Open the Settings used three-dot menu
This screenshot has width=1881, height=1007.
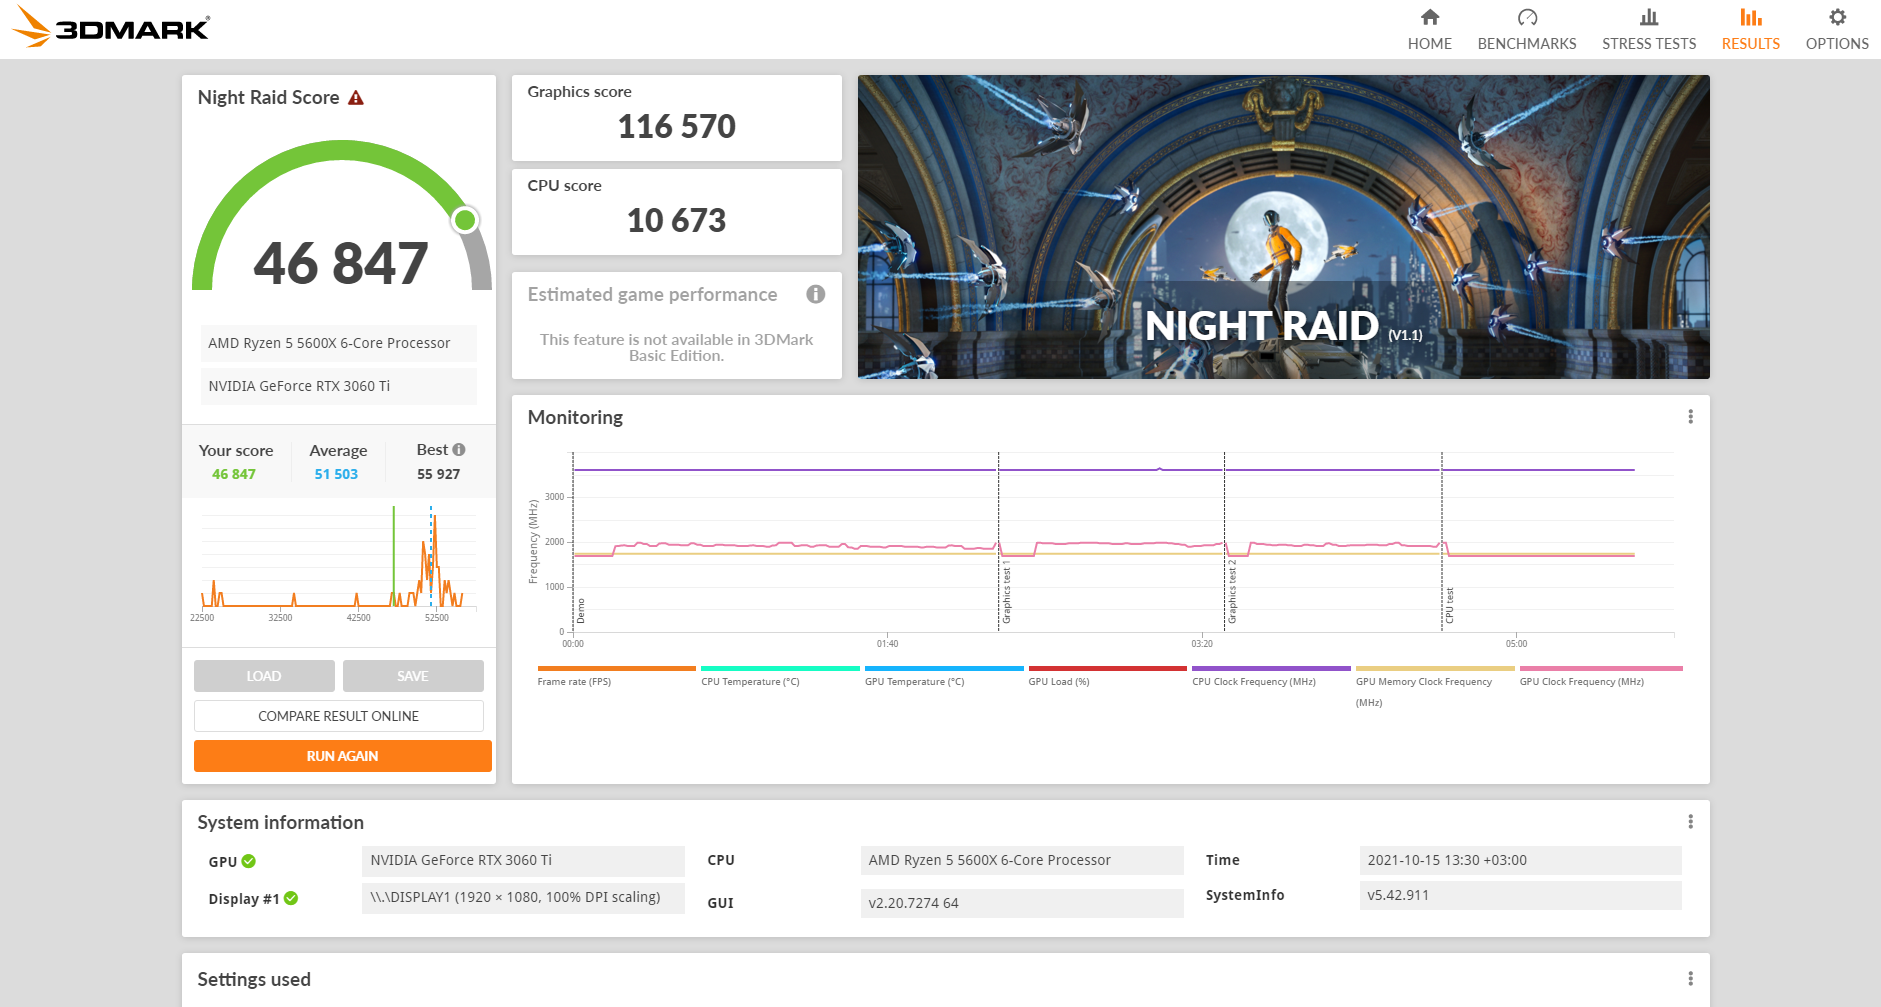tap(1691, 979)
